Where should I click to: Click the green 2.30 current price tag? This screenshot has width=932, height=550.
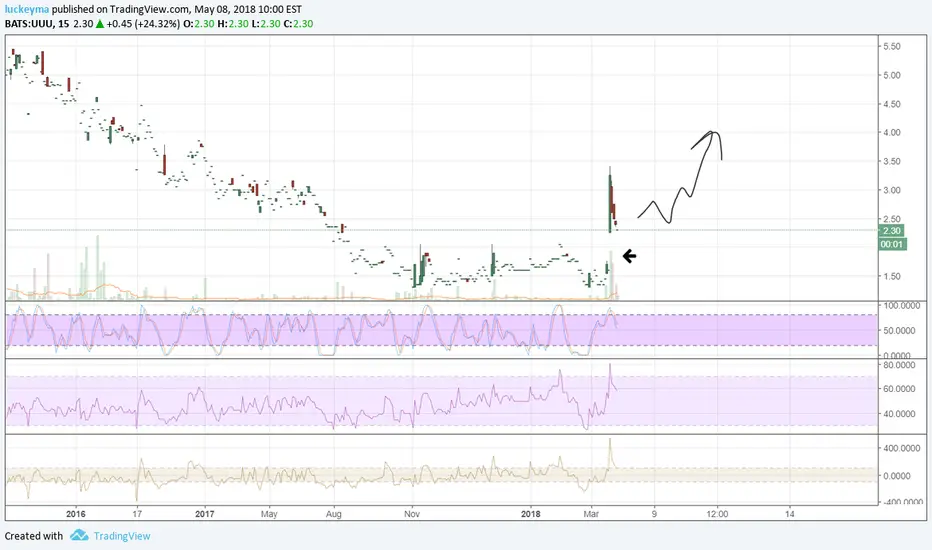(x=892, y=231)
